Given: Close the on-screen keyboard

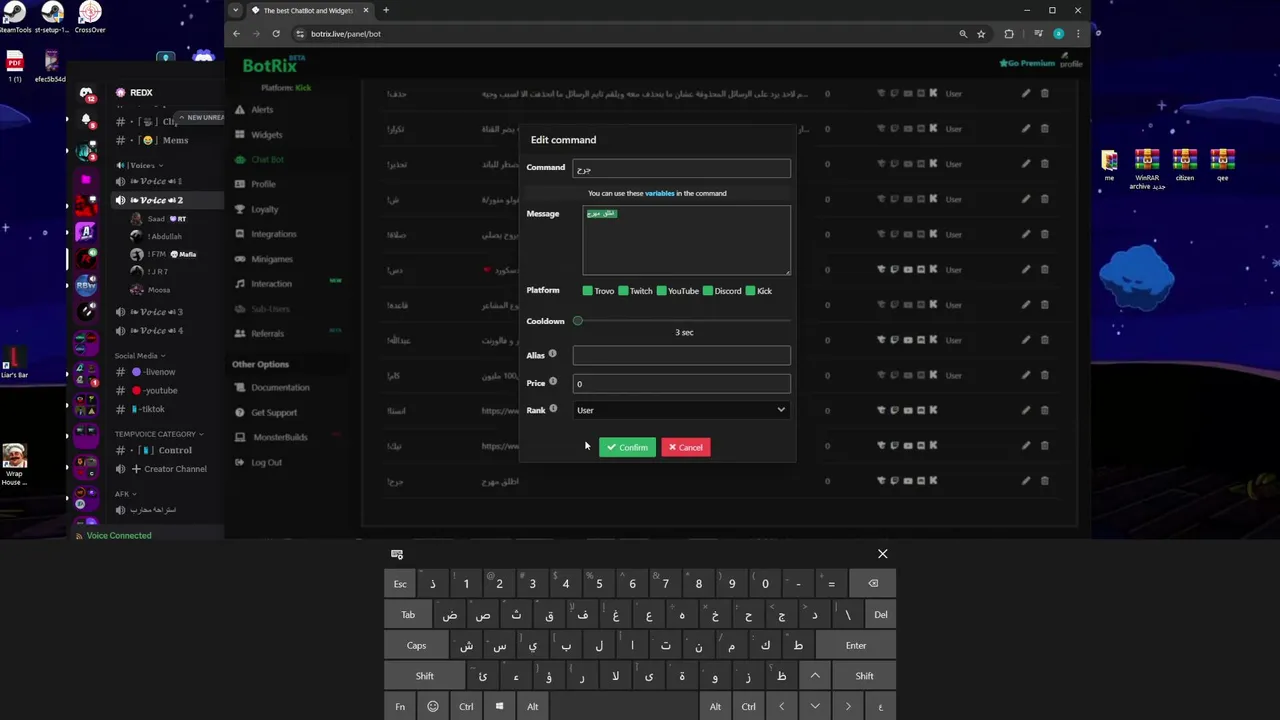Looking at the screenshot, I should [882, 554].
